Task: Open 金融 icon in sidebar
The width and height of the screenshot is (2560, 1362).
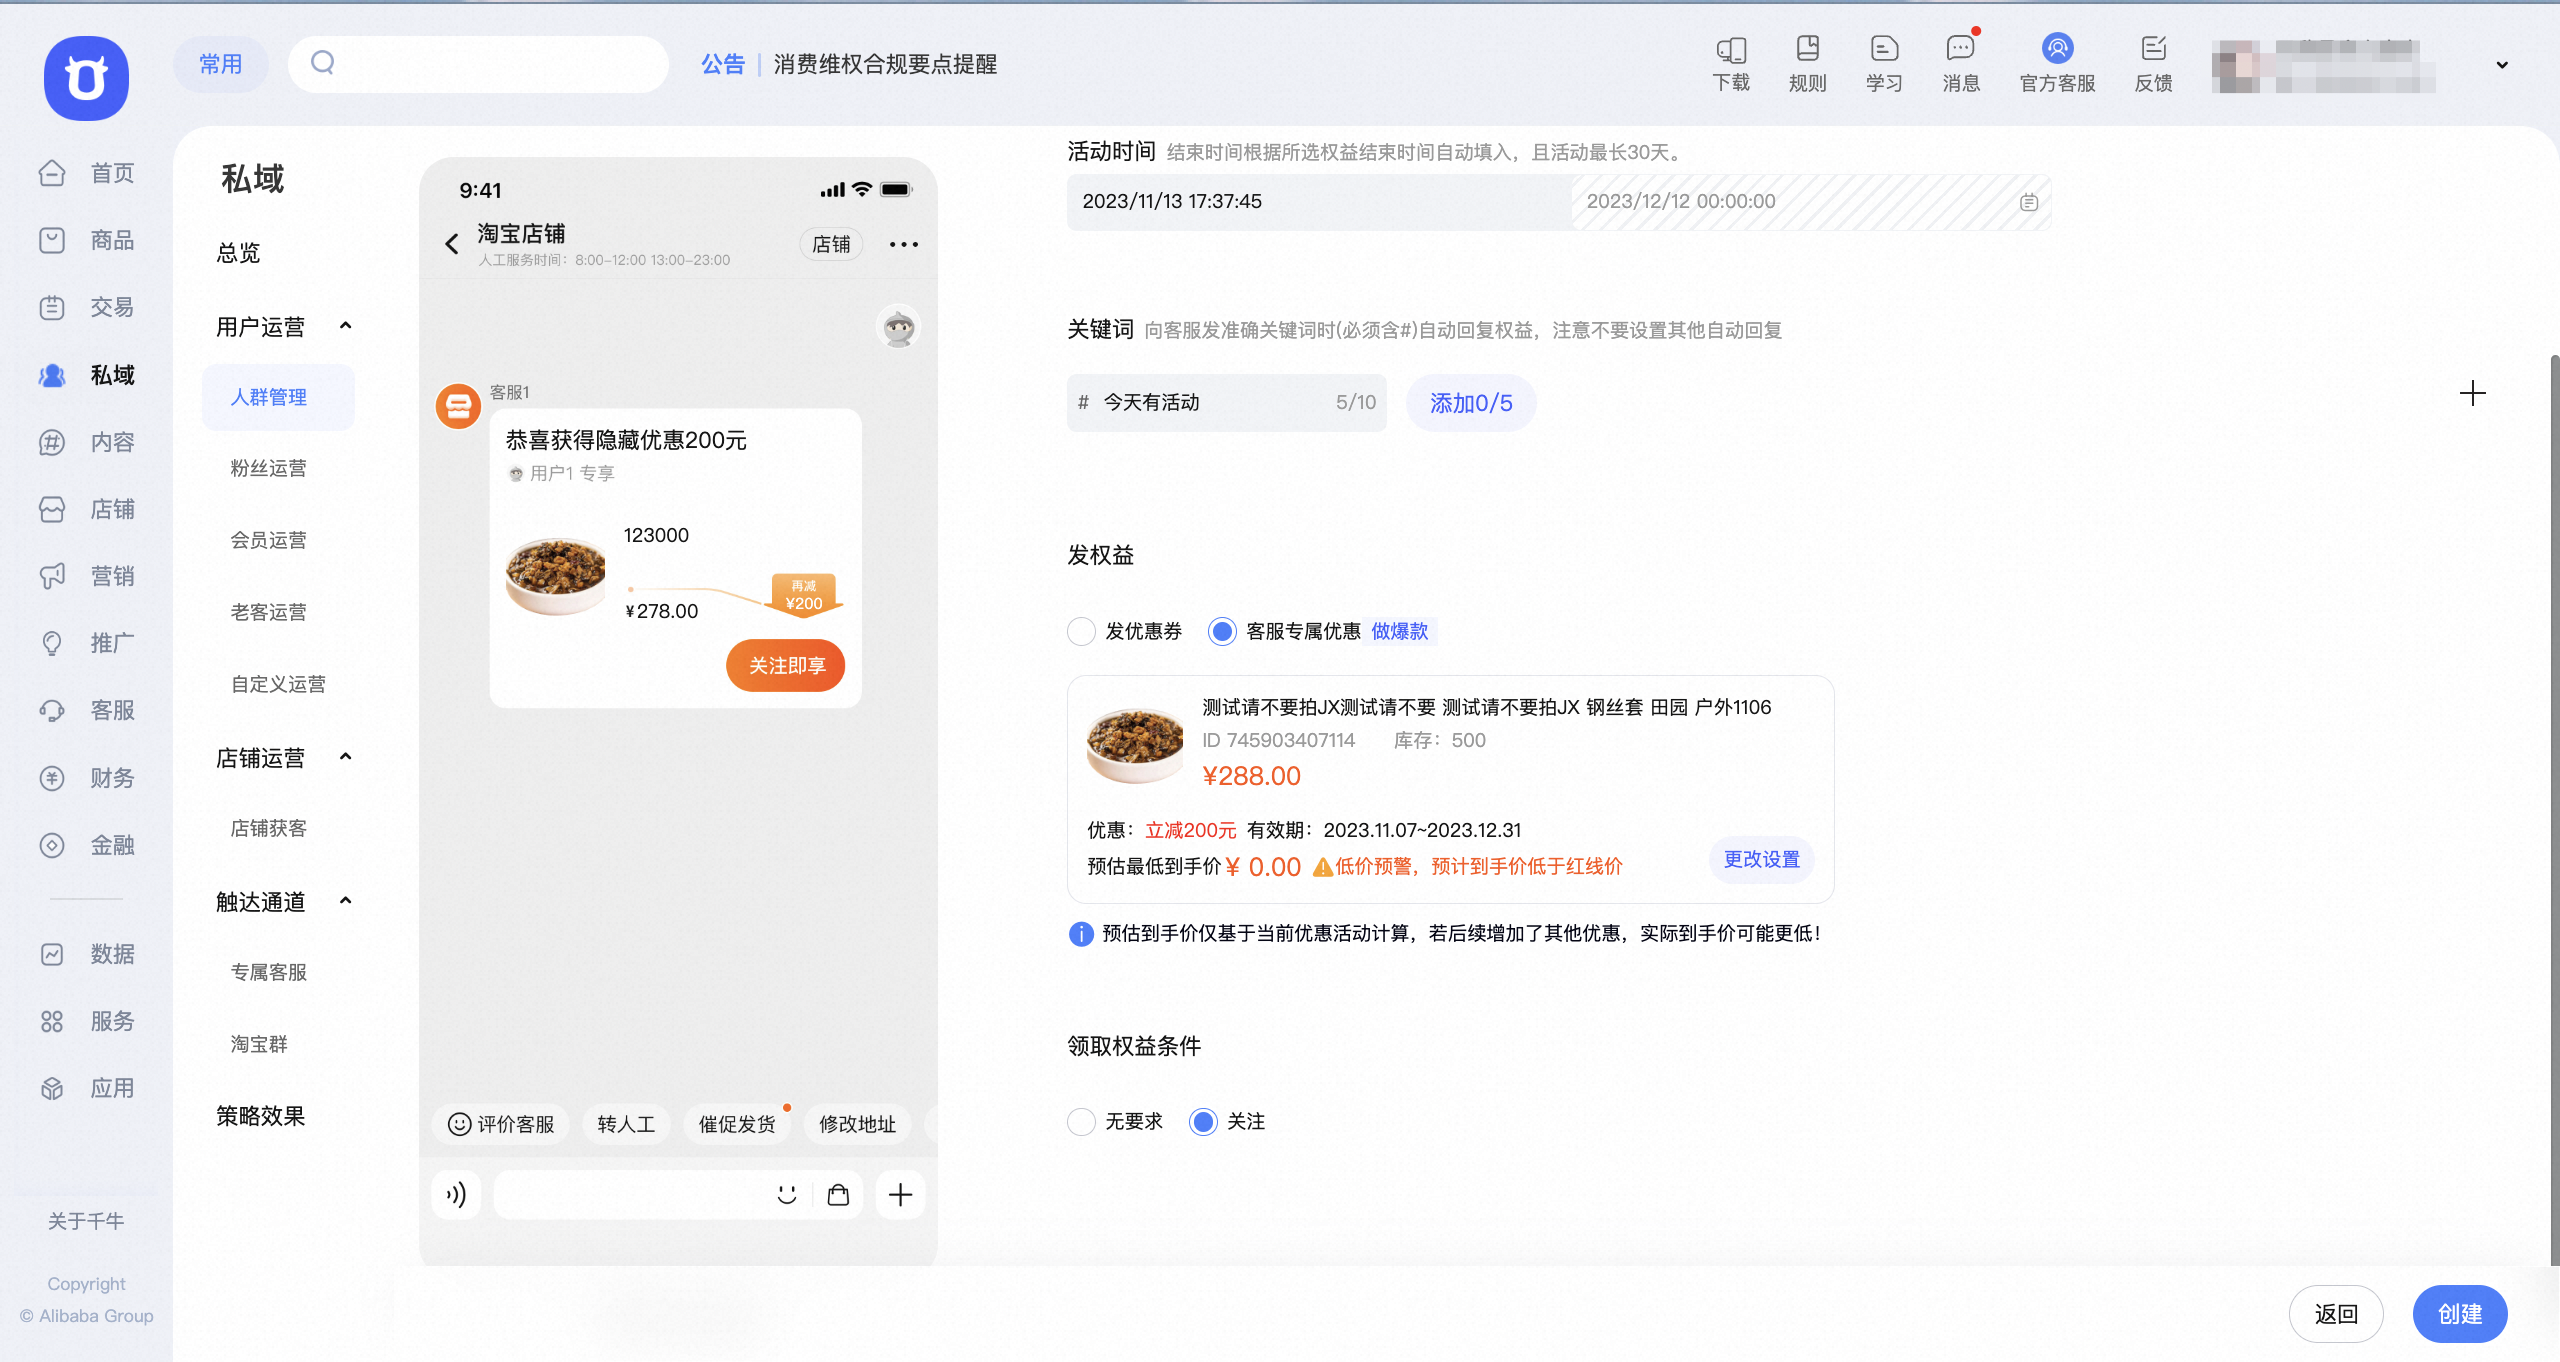Action: [52, 845]
